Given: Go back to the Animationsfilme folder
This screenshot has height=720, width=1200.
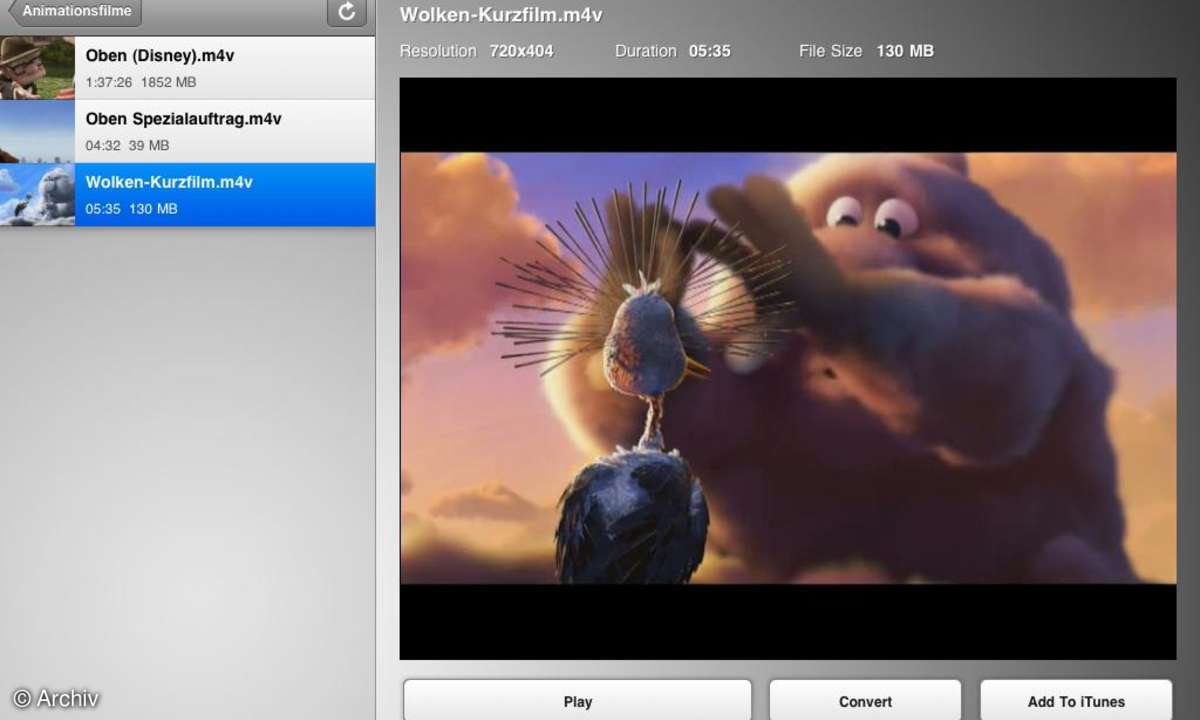Looking at the screenshot, I should (75, 12).
